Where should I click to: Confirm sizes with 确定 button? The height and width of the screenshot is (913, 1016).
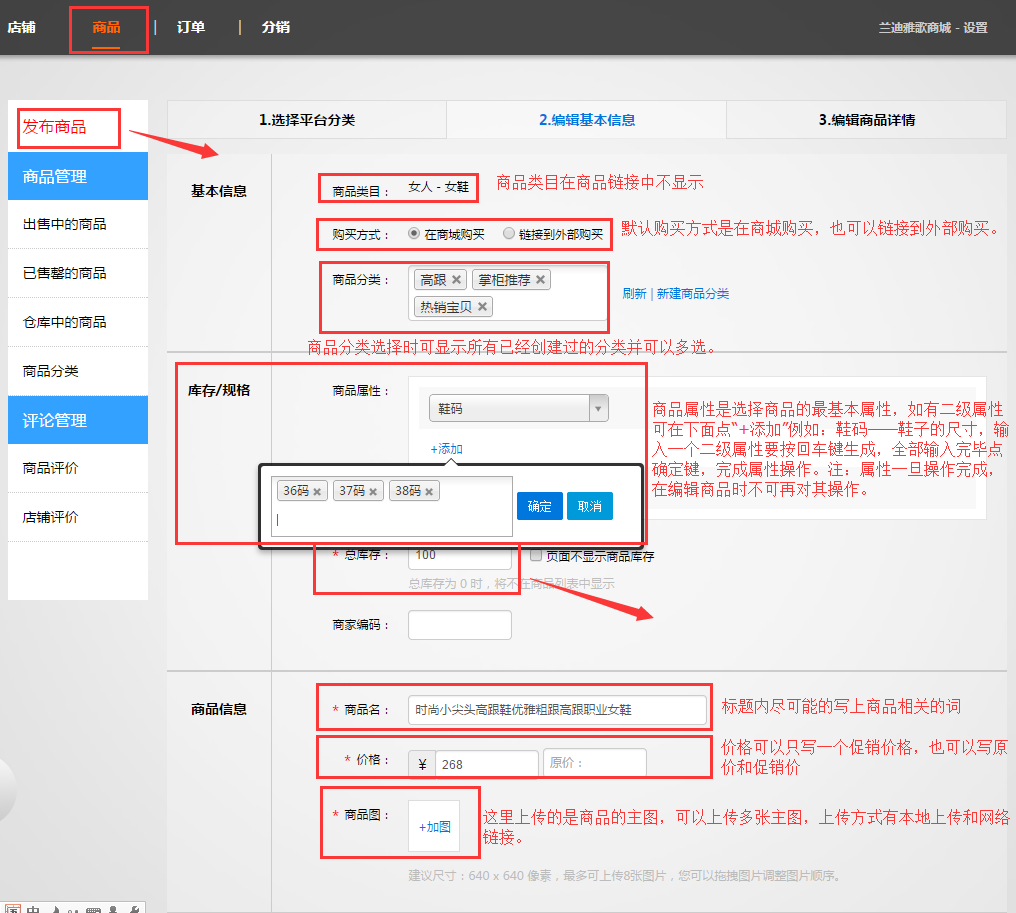pyautogui.click(x=540, y=506)
